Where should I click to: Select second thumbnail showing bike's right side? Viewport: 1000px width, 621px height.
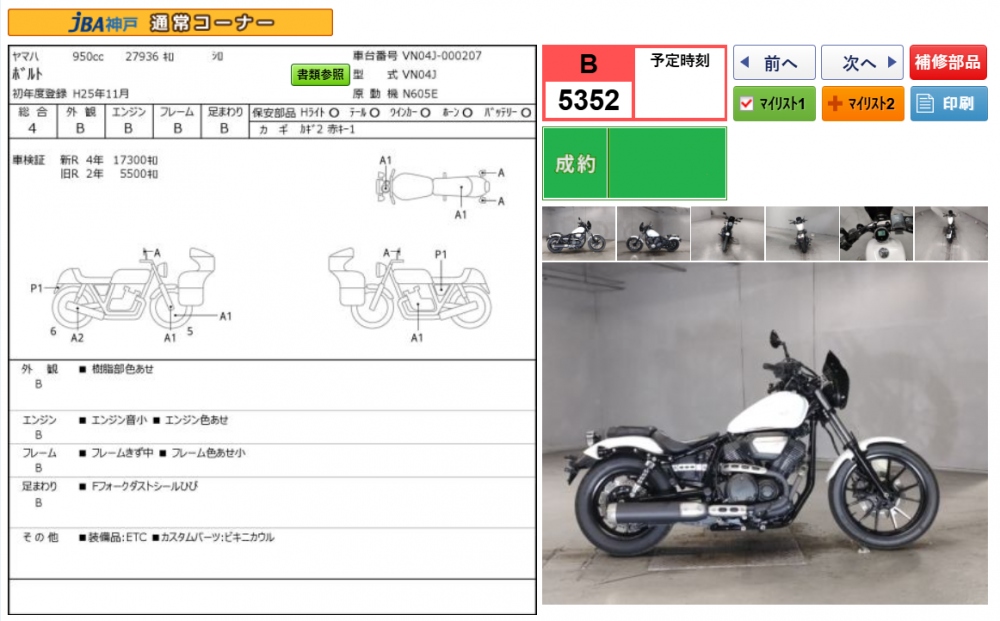click(x=653, y=233)
